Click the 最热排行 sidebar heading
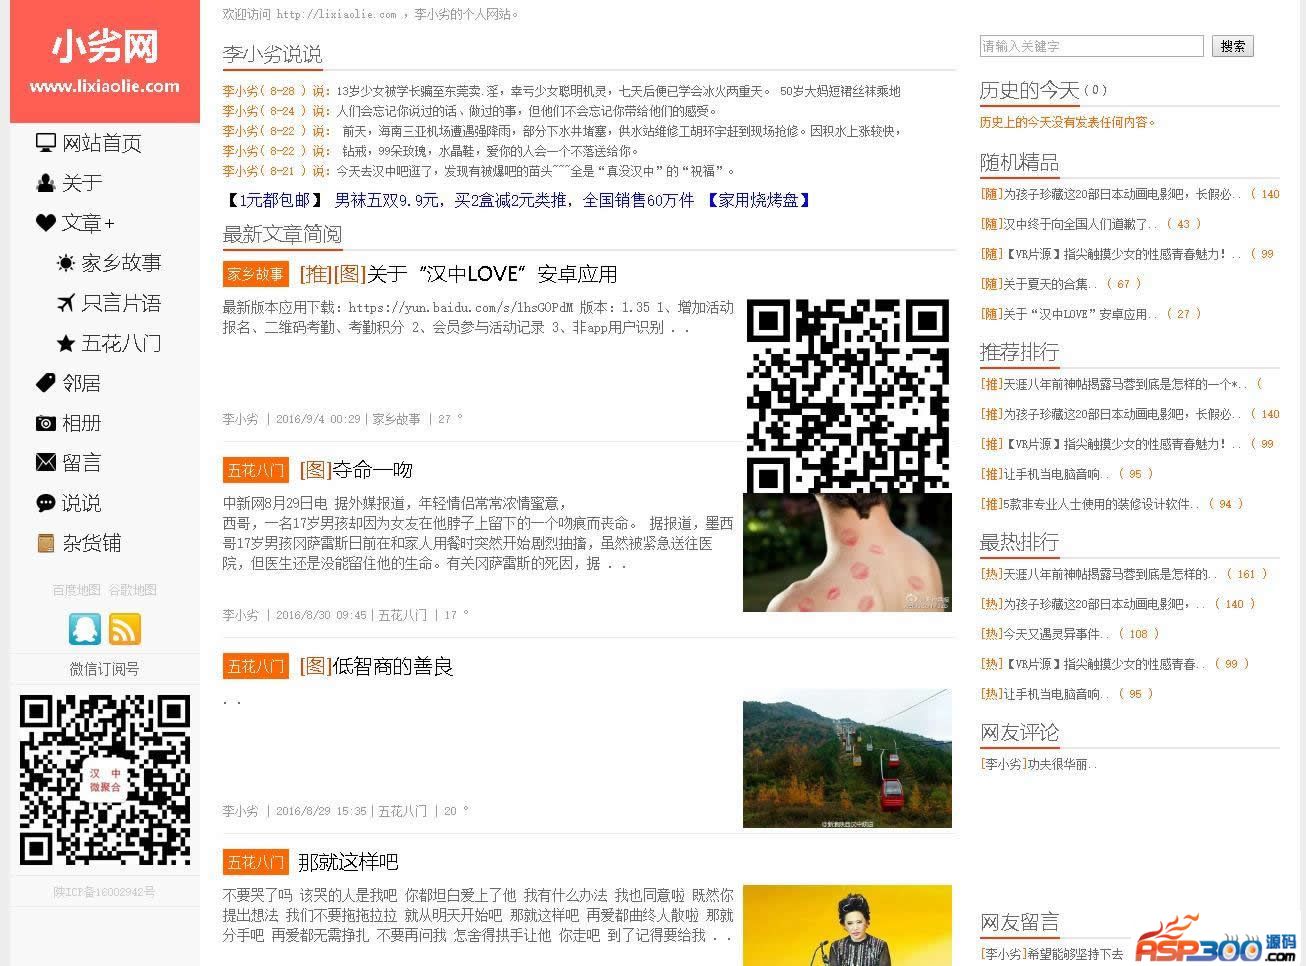 (1019, 543)
